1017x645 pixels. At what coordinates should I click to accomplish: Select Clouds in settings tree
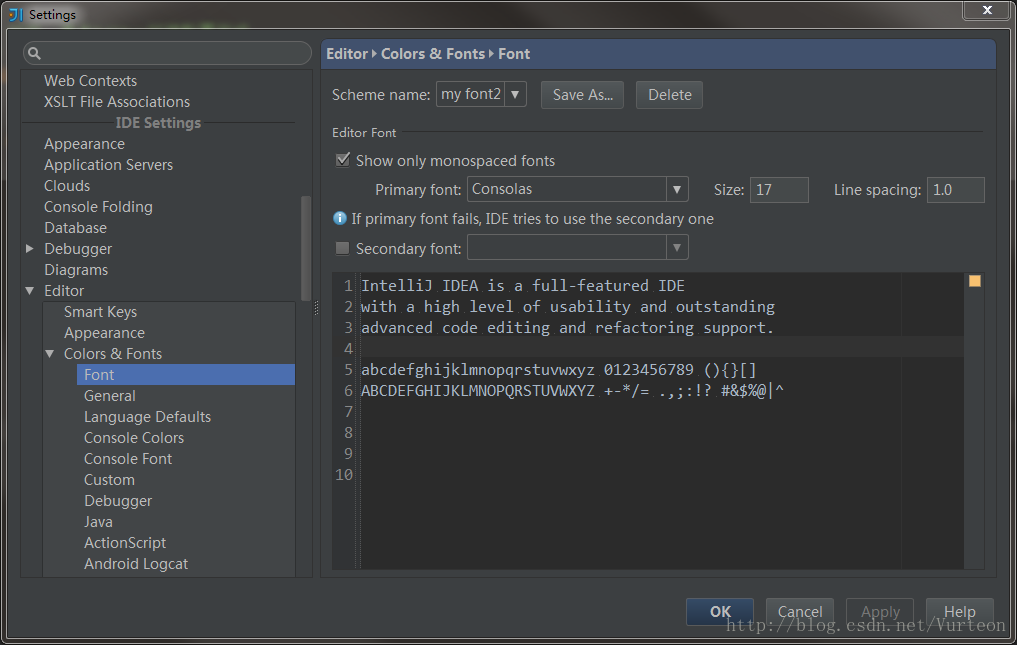67,186
